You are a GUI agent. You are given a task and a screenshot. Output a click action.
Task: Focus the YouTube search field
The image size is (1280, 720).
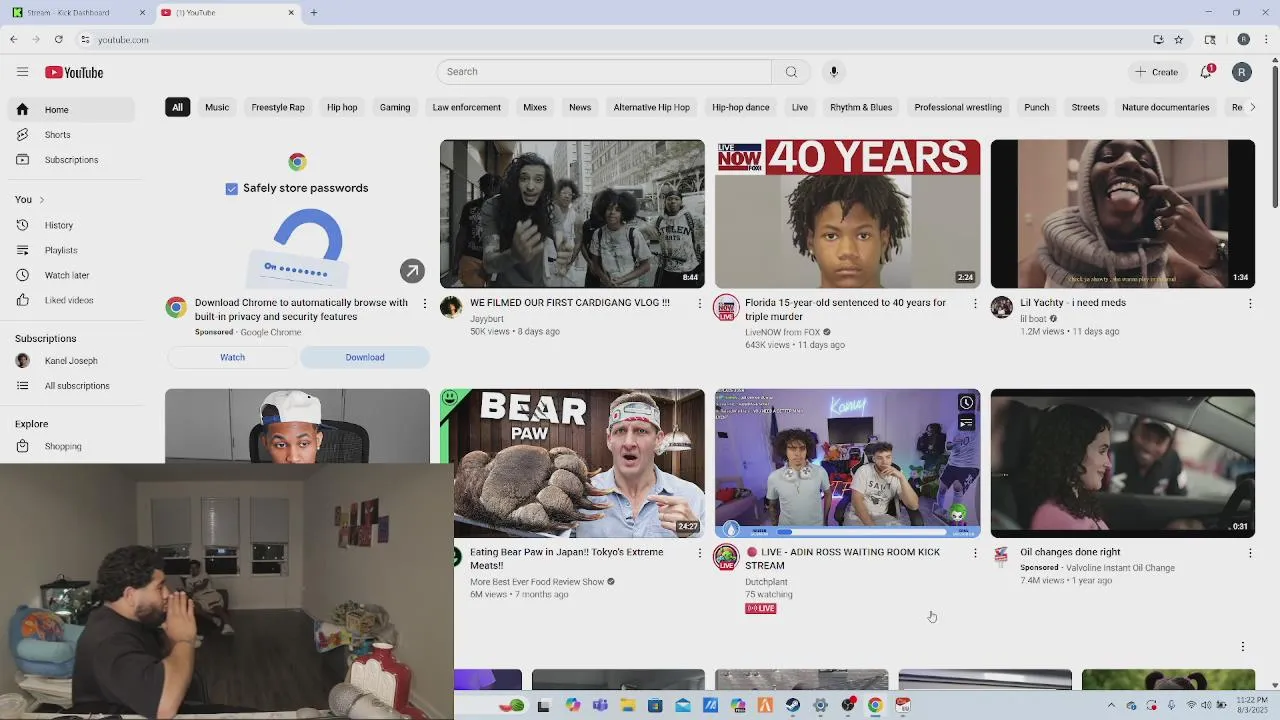(x=604, y=72)
